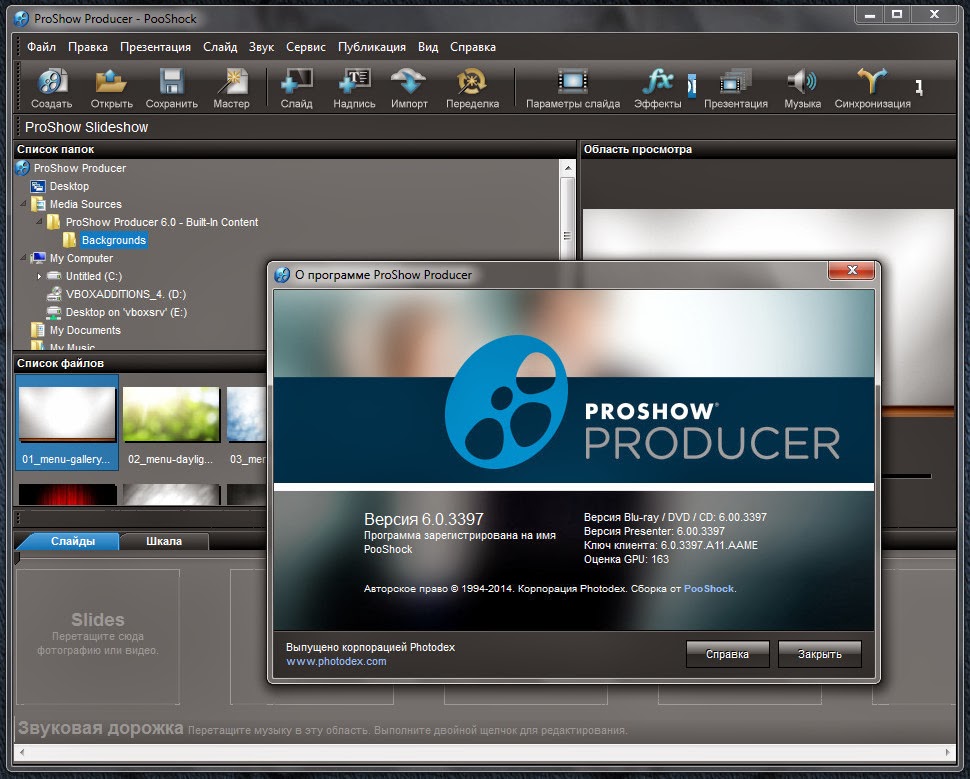Collapse the My Computer tree node
This screenshot has height=779, width=970.
coord(24,257)
